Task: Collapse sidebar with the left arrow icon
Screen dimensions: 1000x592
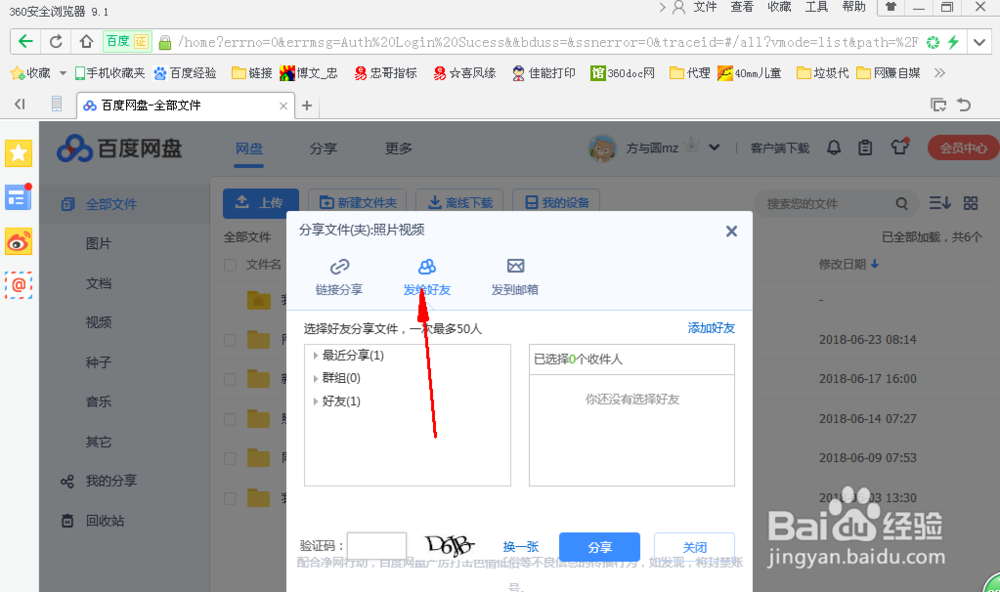Action: 20,104
